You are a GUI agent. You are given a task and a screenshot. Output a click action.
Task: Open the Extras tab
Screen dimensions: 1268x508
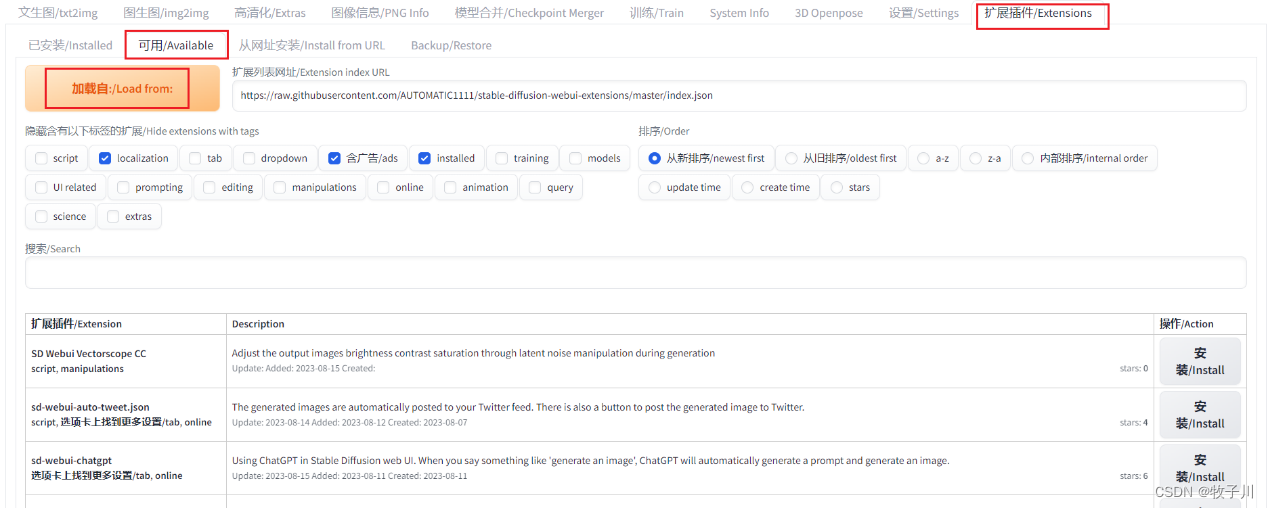(270, 13)
